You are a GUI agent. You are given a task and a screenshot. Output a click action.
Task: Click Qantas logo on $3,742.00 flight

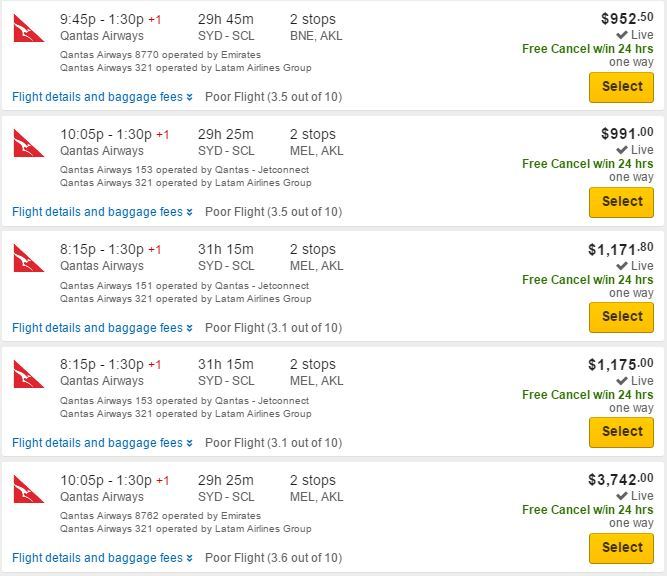pyautogui.click(x=29, y=489)
